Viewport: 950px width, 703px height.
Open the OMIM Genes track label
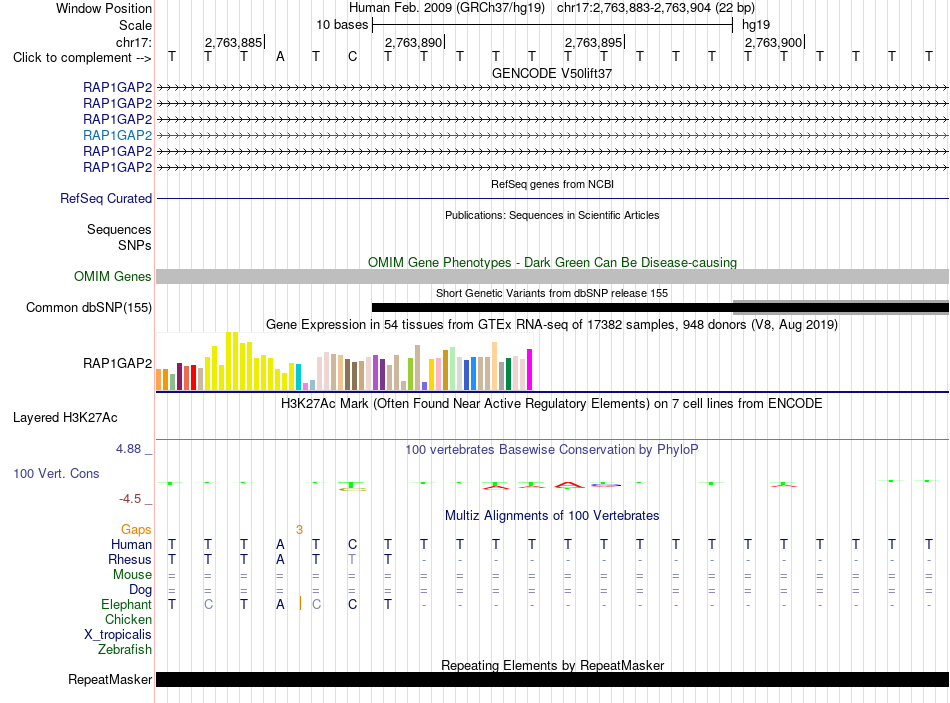113,276
